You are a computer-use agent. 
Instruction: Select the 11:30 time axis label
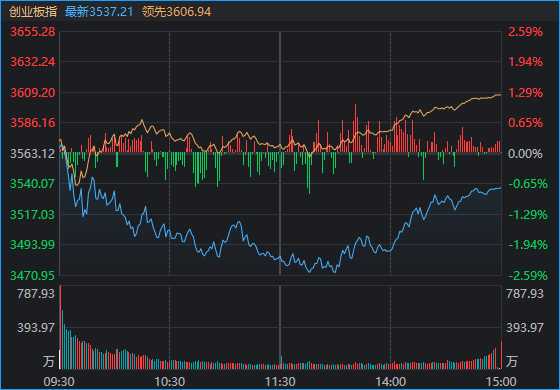[280, 382]
